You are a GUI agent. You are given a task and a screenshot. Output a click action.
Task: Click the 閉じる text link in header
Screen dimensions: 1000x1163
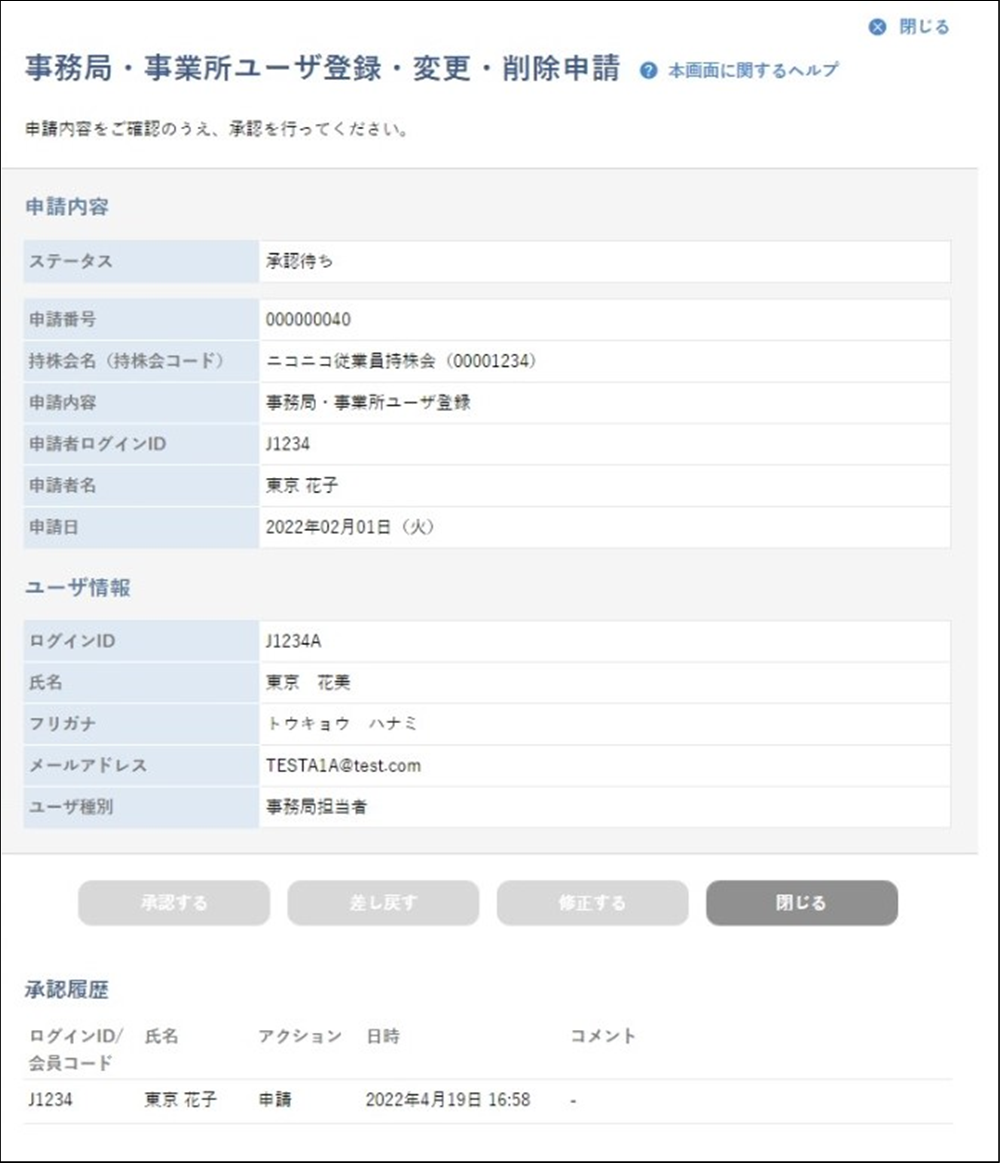tap(924, 27)
